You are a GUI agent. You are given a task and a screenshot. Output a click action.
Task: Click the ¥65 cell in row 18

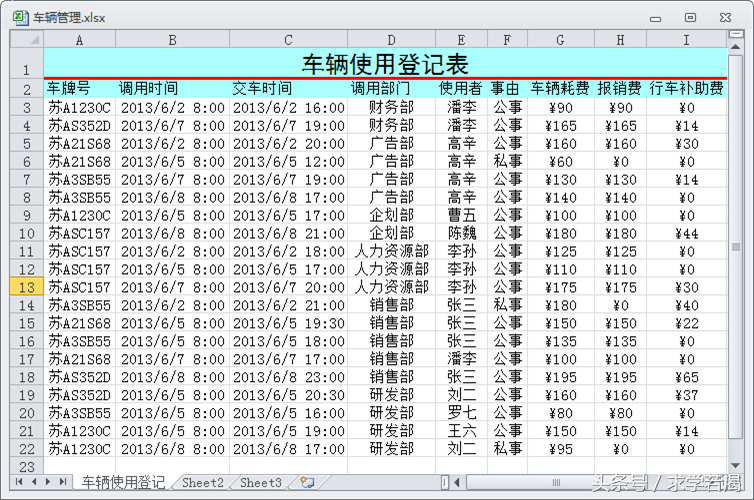(x=687, y=377)
